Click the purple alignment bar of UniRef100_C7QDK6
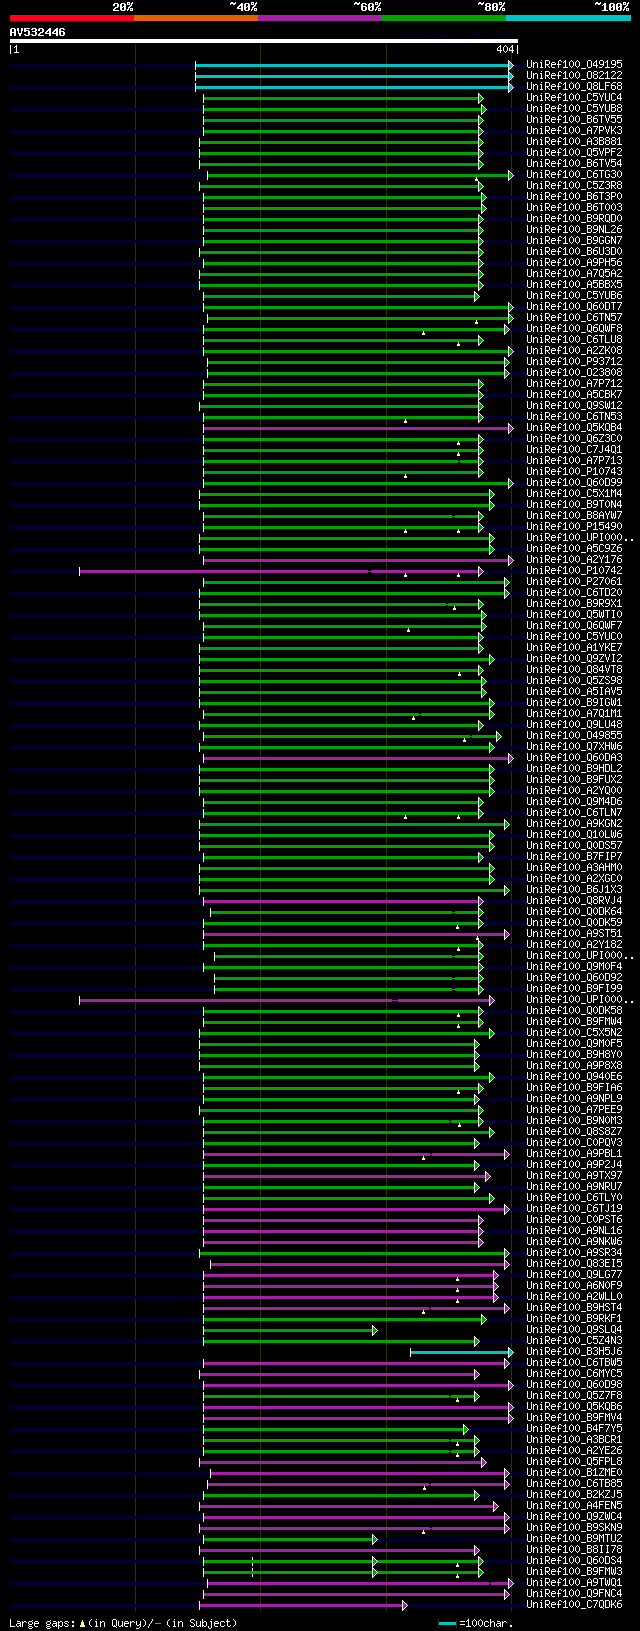 coord(301,1605)
